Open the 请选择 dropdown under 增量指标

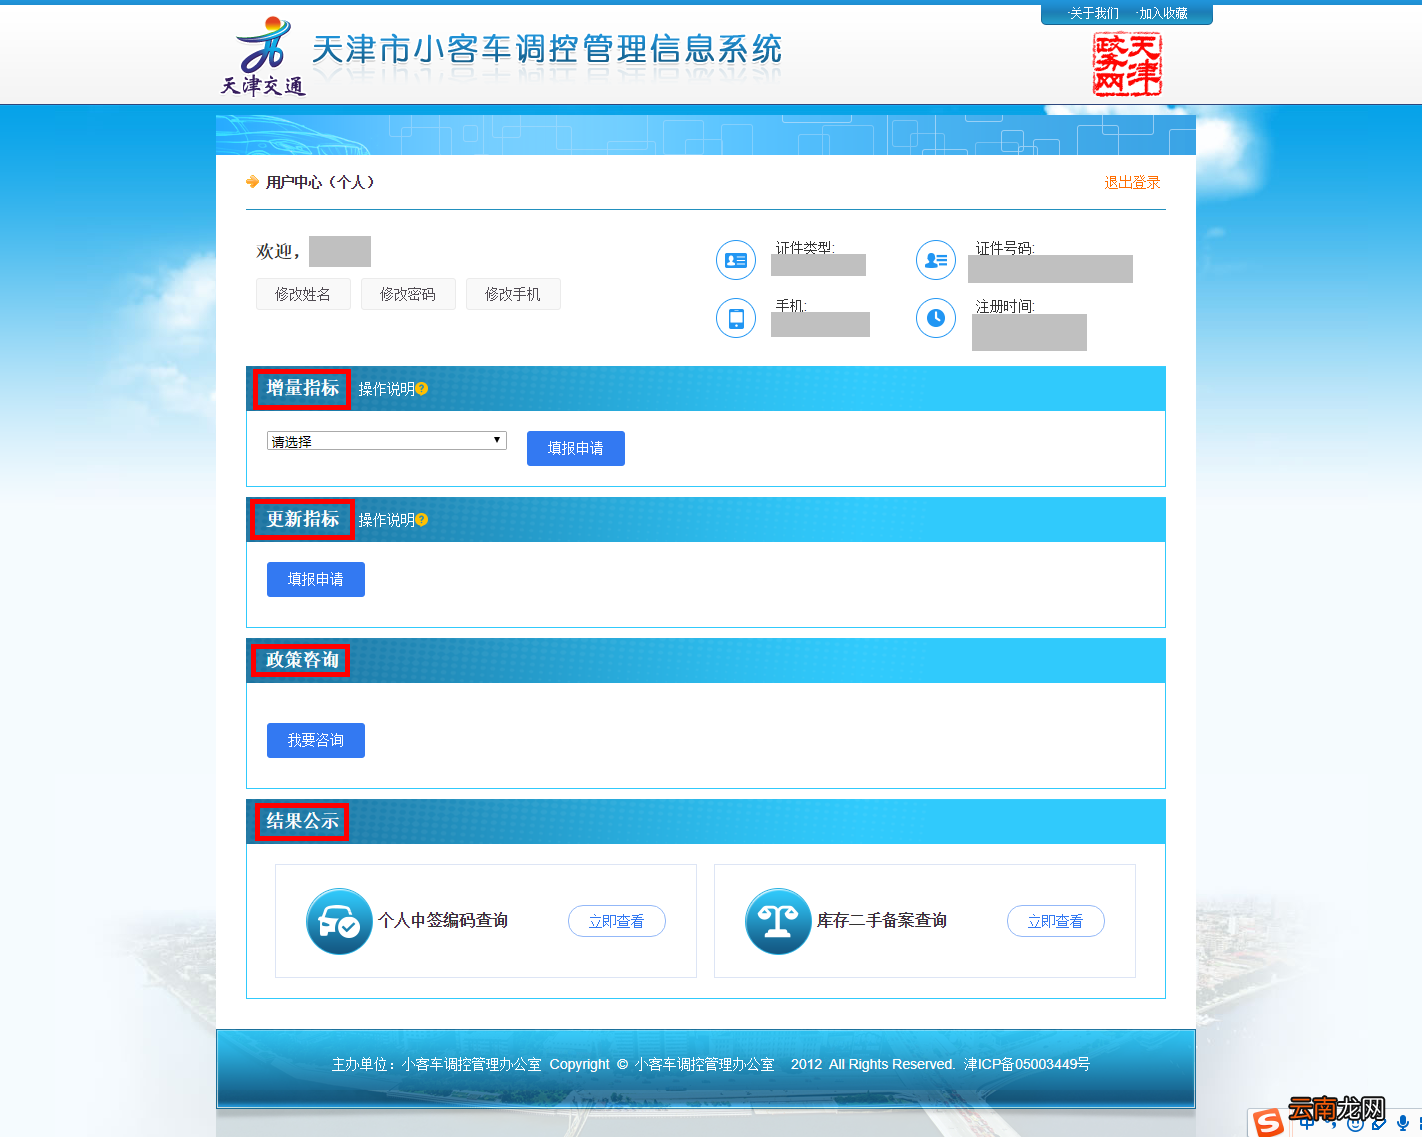tap(386, 440)
